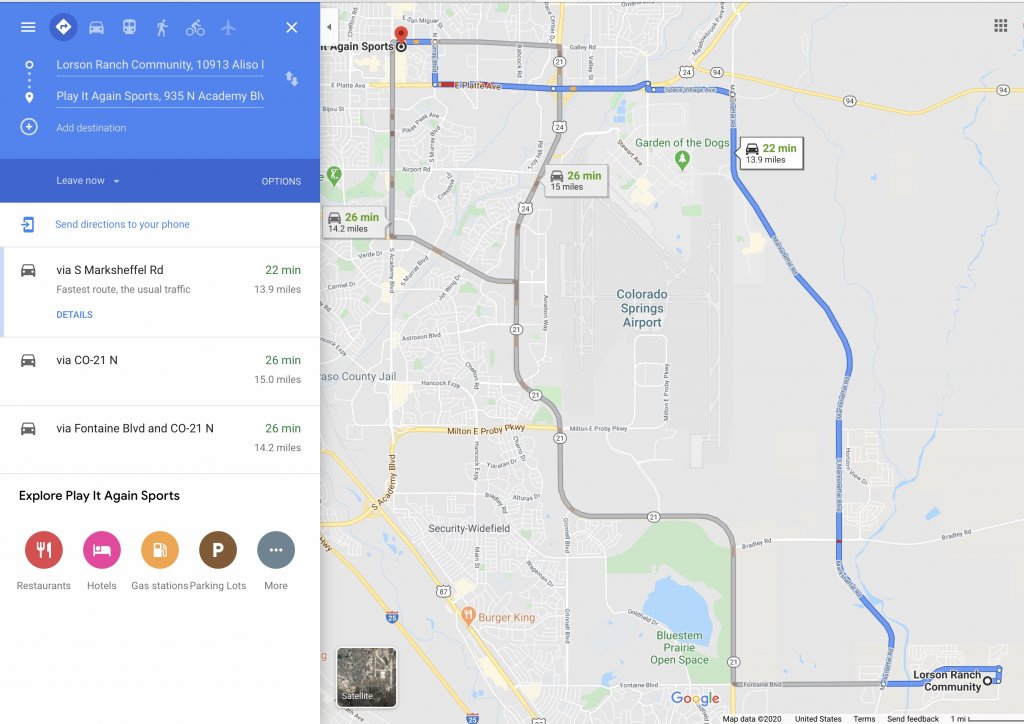Image resolution: width=1024 pixels, height=724 pixels.
Task: Select walking travel mode icon
Action: pos(162,27)
